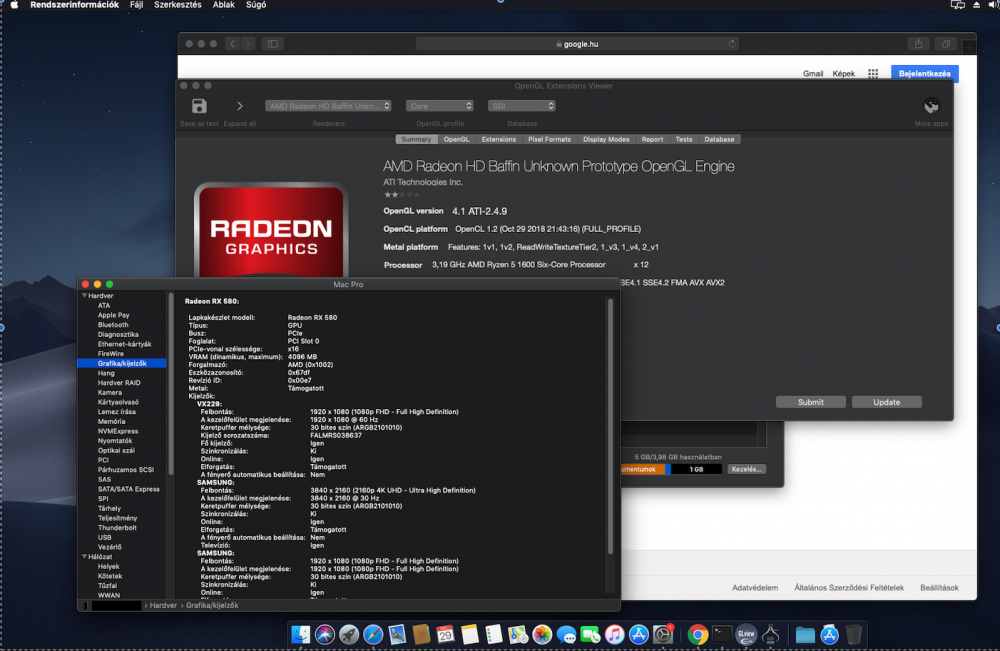Screen dimensions: 1000x651
Task: Open Launchpad rocket icon in Dock
Action: [349, 634]
